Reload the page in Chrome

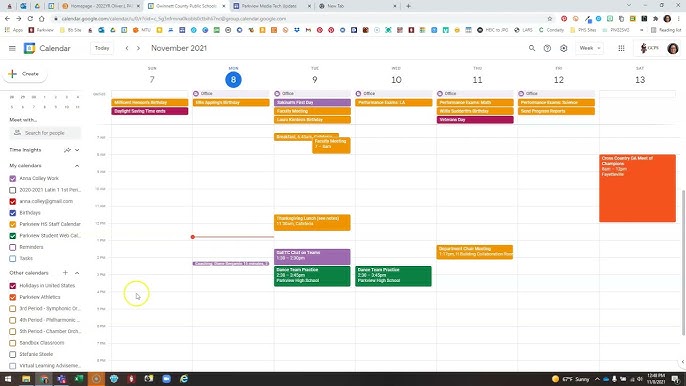coord(30,19)
